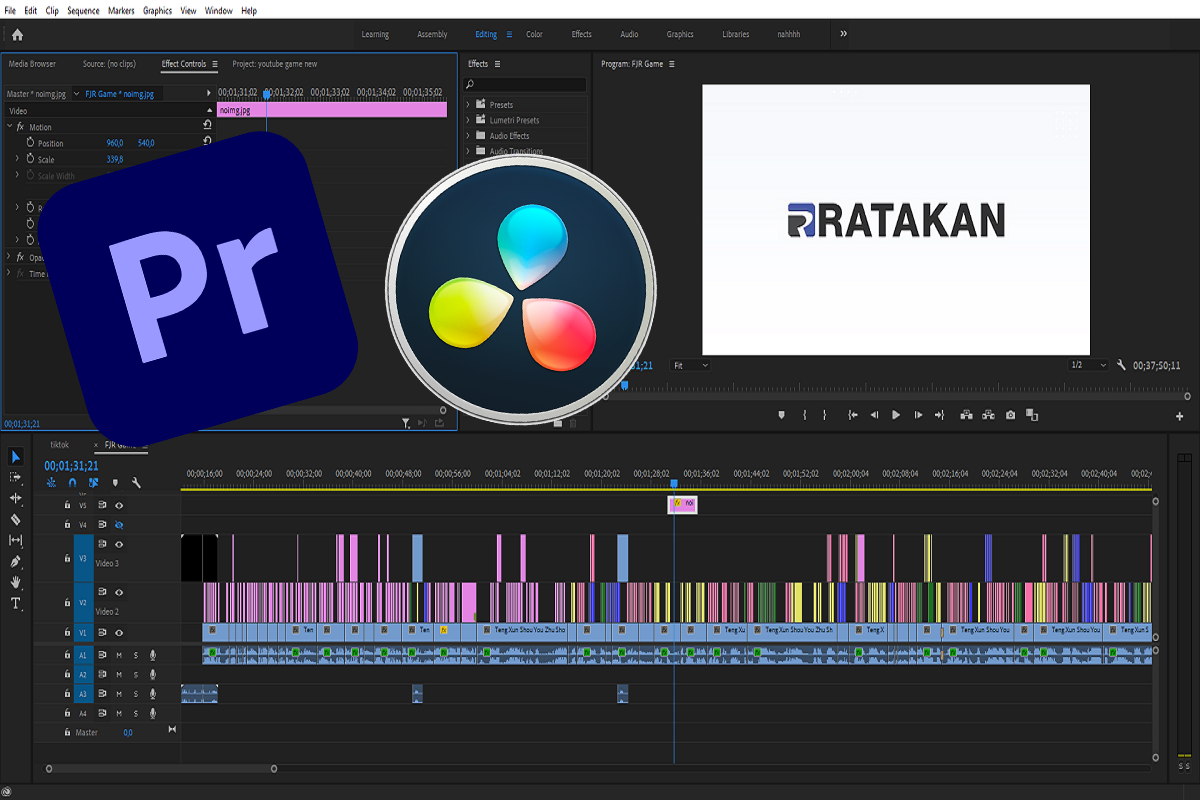Toggle Position animation stopwatch
1200x800 pixels.
tap(30, 143)
